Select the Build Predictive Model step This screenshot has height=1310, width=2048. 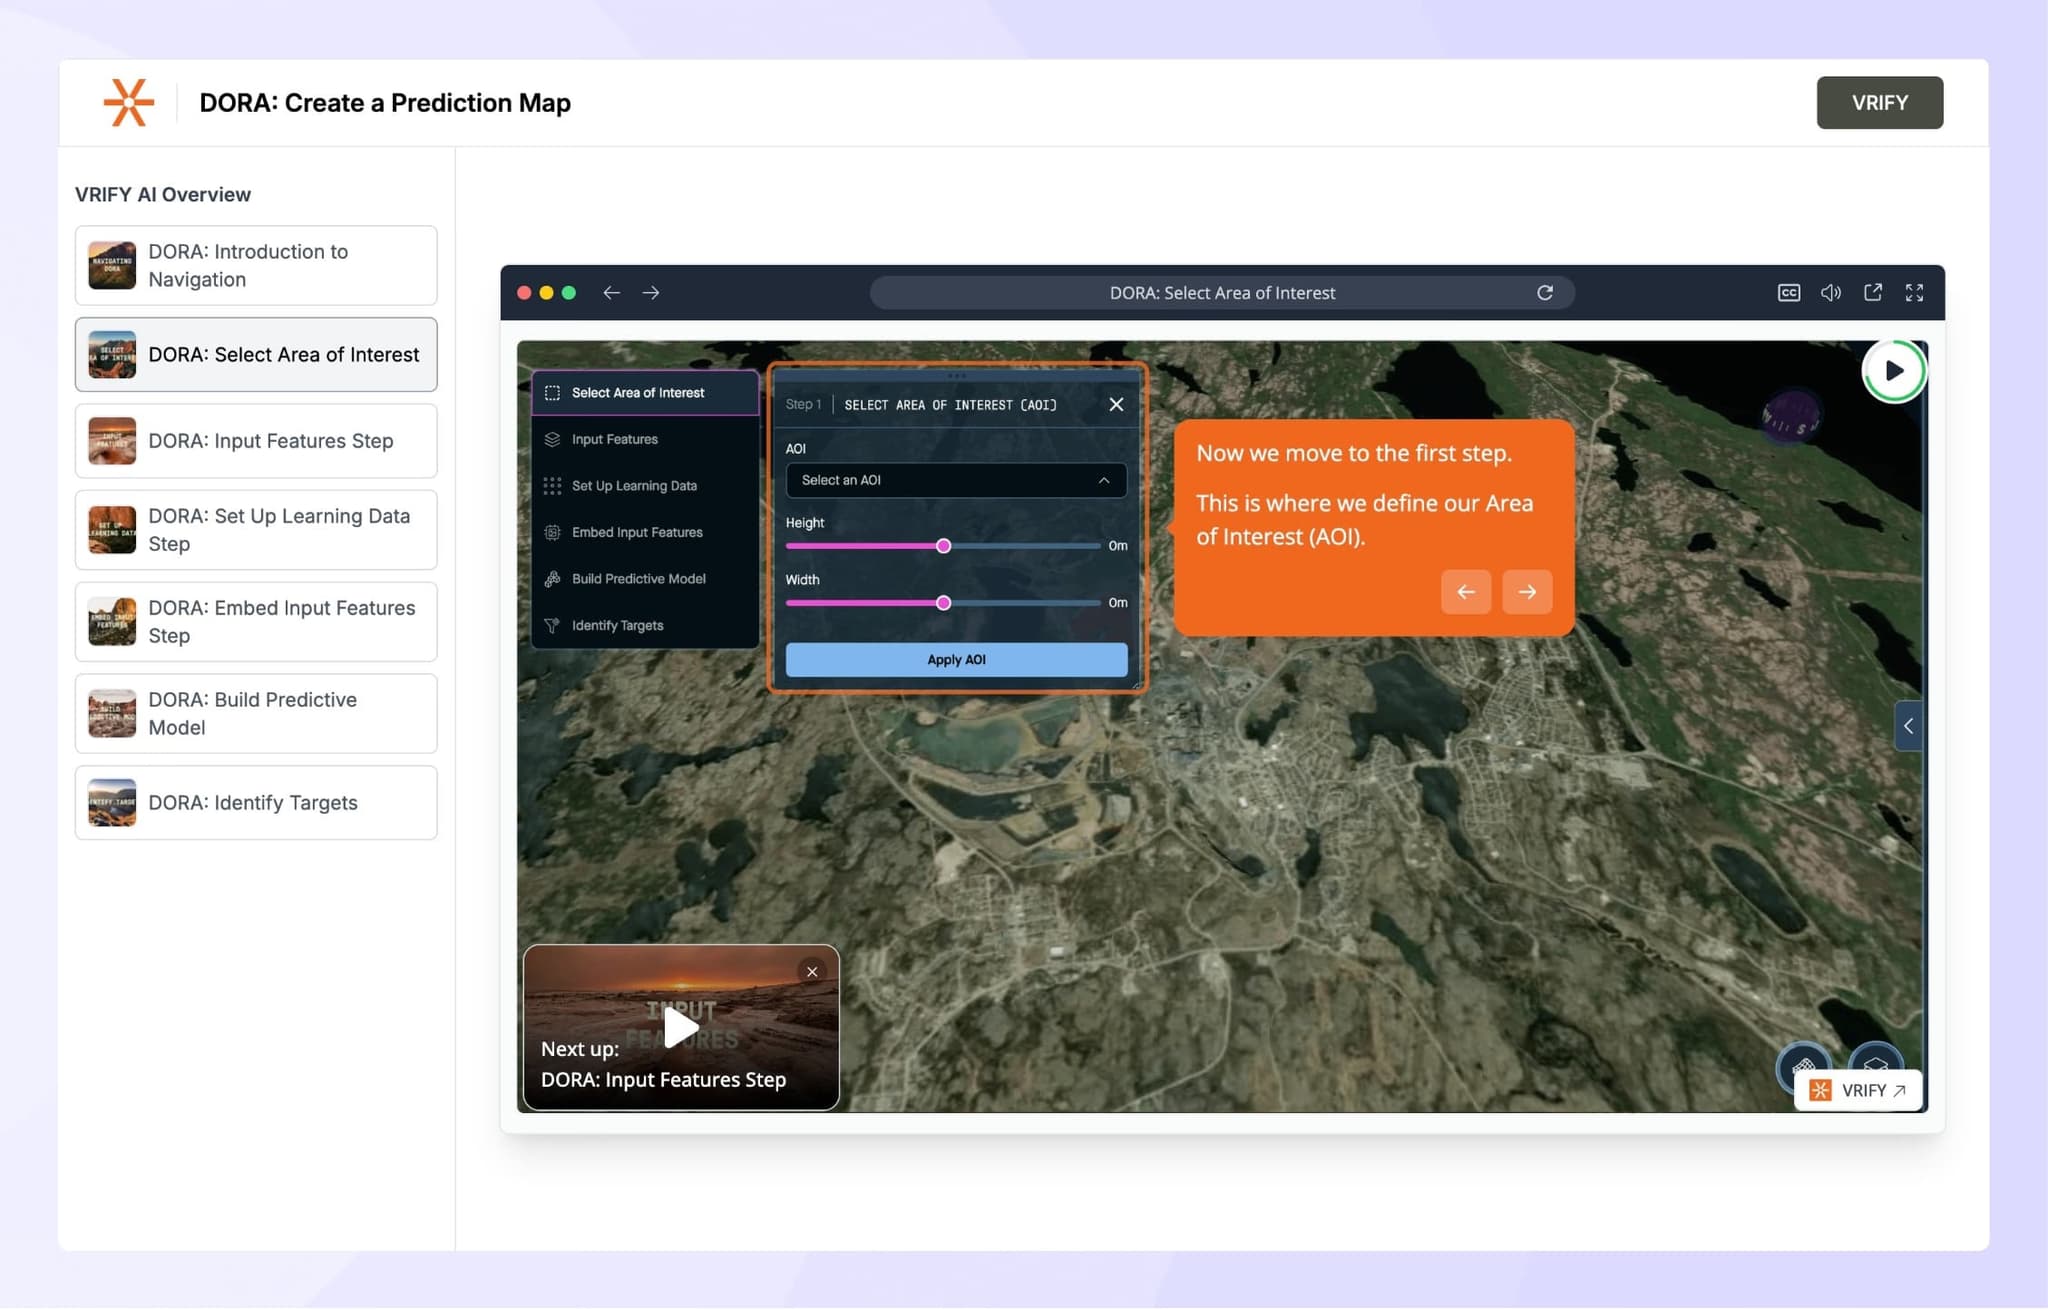coord(551,578)
